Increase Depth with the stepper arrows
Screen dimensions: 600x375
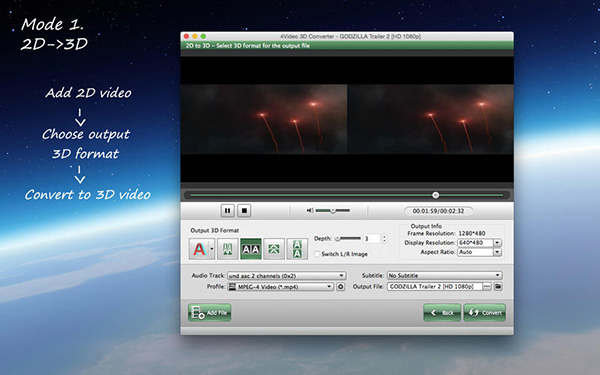384,237
